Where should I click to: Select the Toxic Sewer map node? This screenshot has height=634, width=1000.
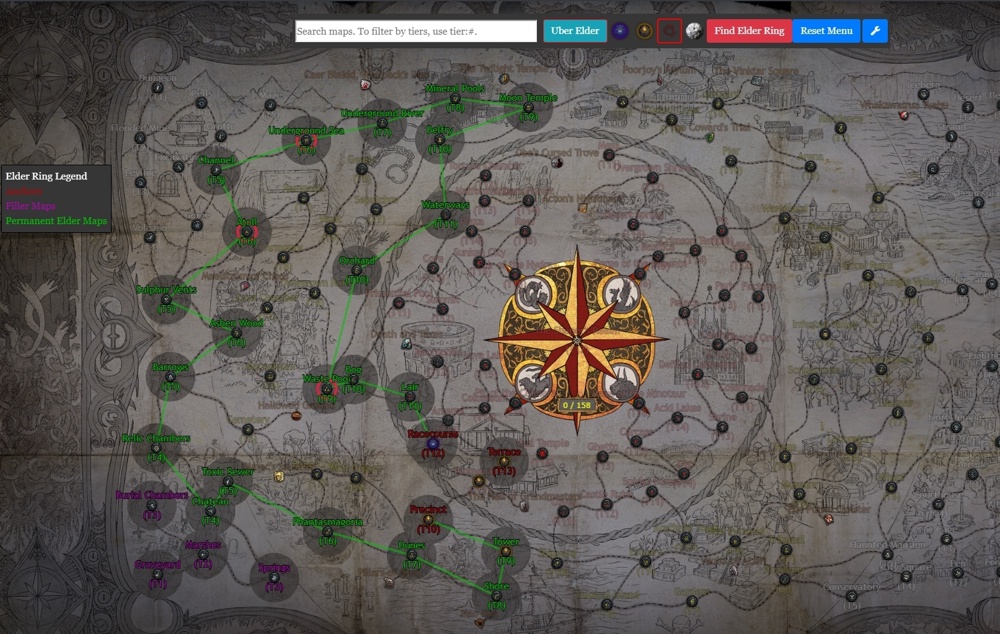tap(228, 482)
